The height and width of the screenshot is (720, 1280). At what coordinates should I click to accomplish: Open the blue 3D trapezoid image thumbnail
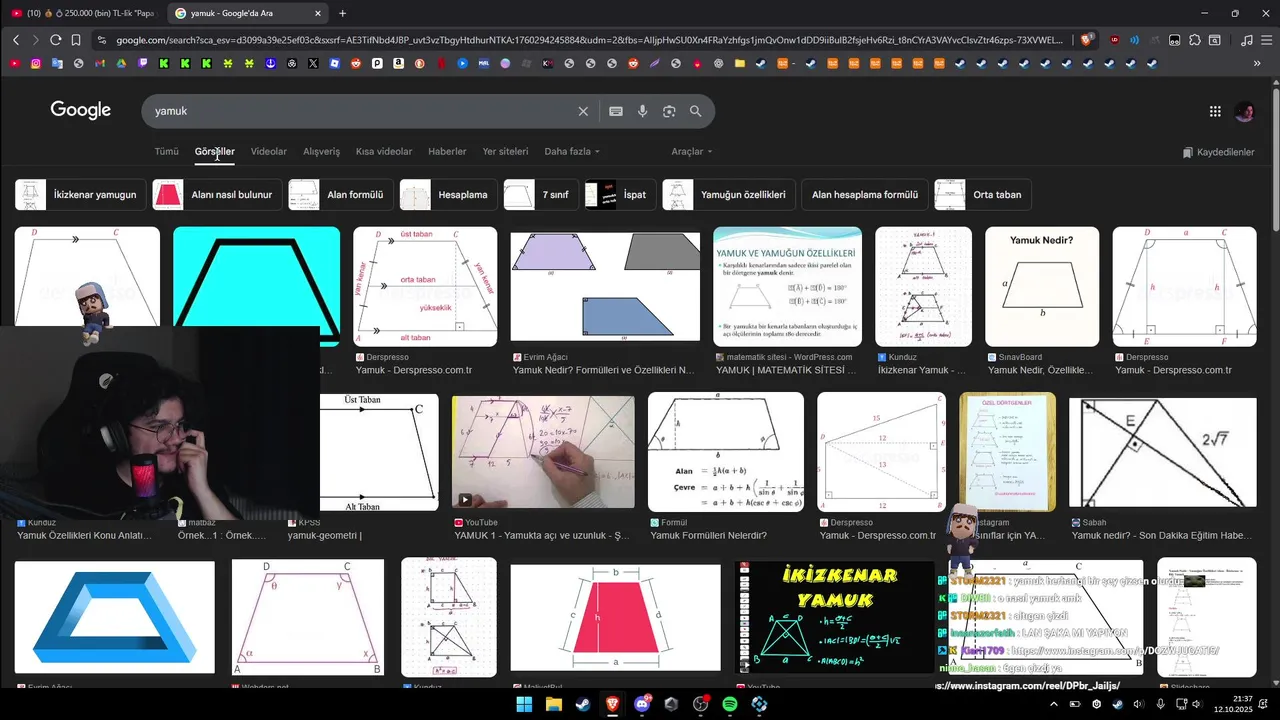[115, 617]
